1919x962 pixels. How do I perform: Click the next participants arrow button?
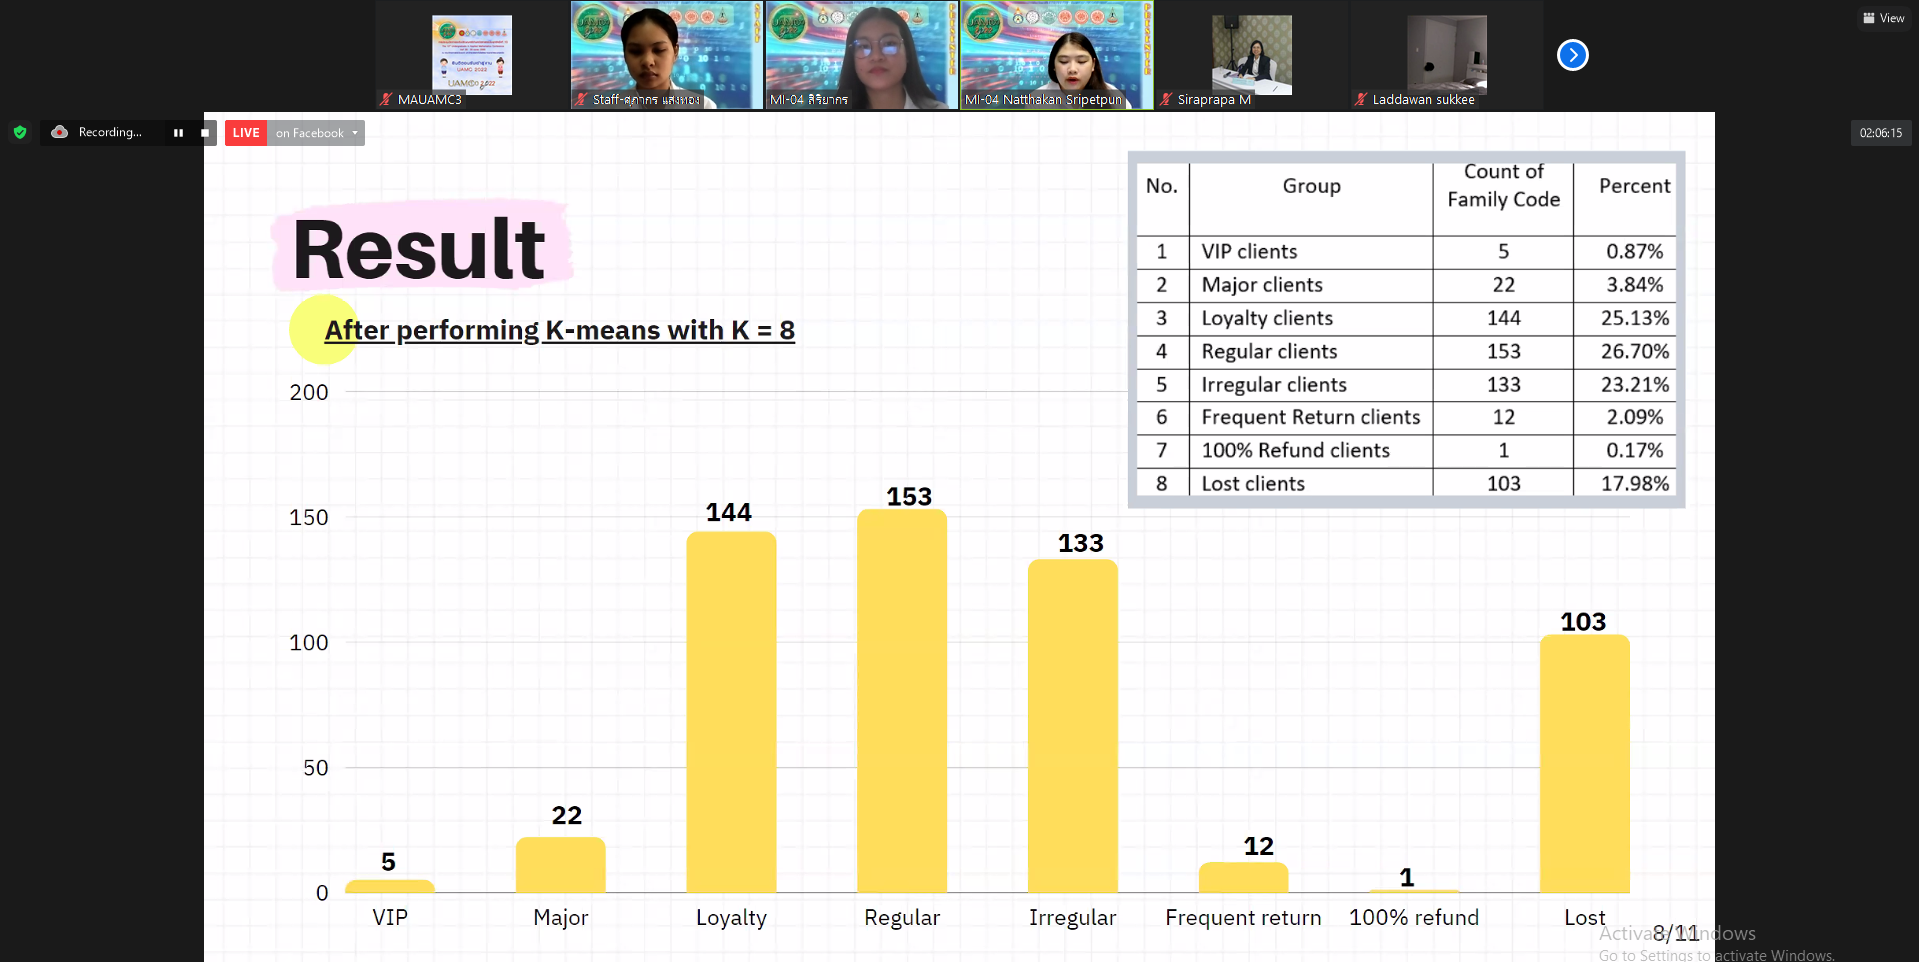pyautogui.click(x=1572, y=55)
